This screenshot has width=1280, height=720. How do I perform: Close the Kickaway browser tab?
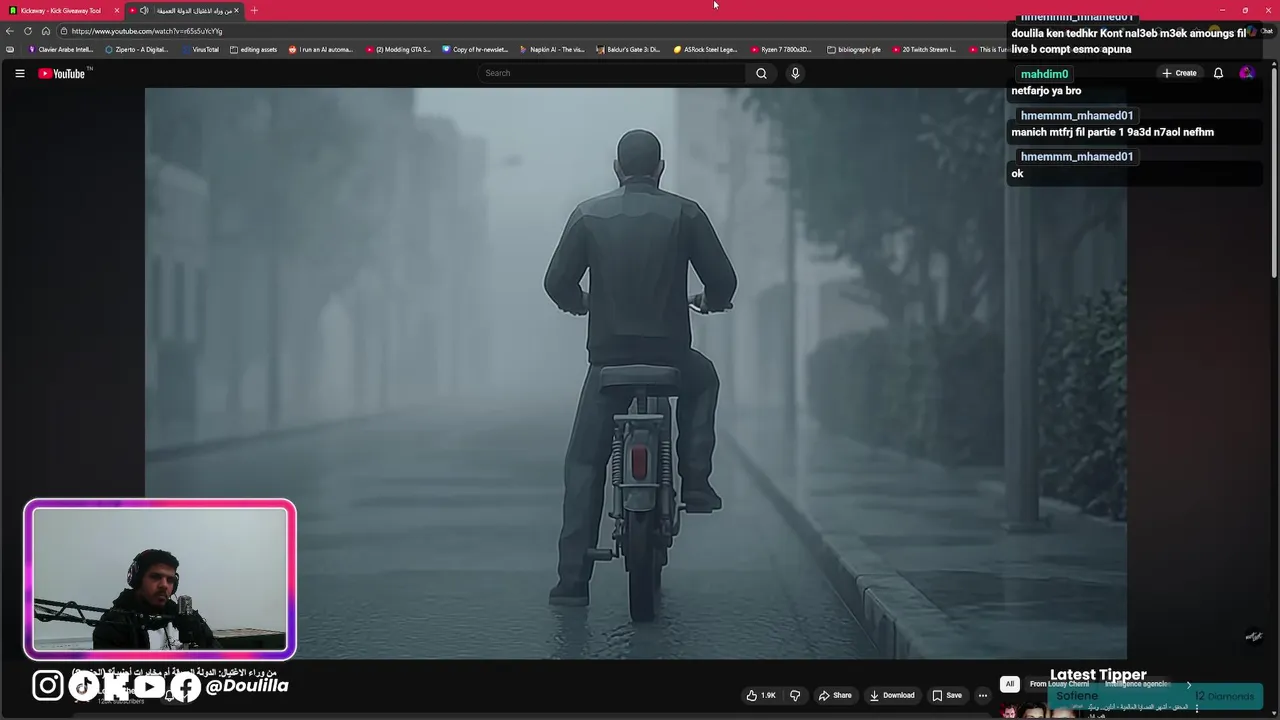point(117,10)
